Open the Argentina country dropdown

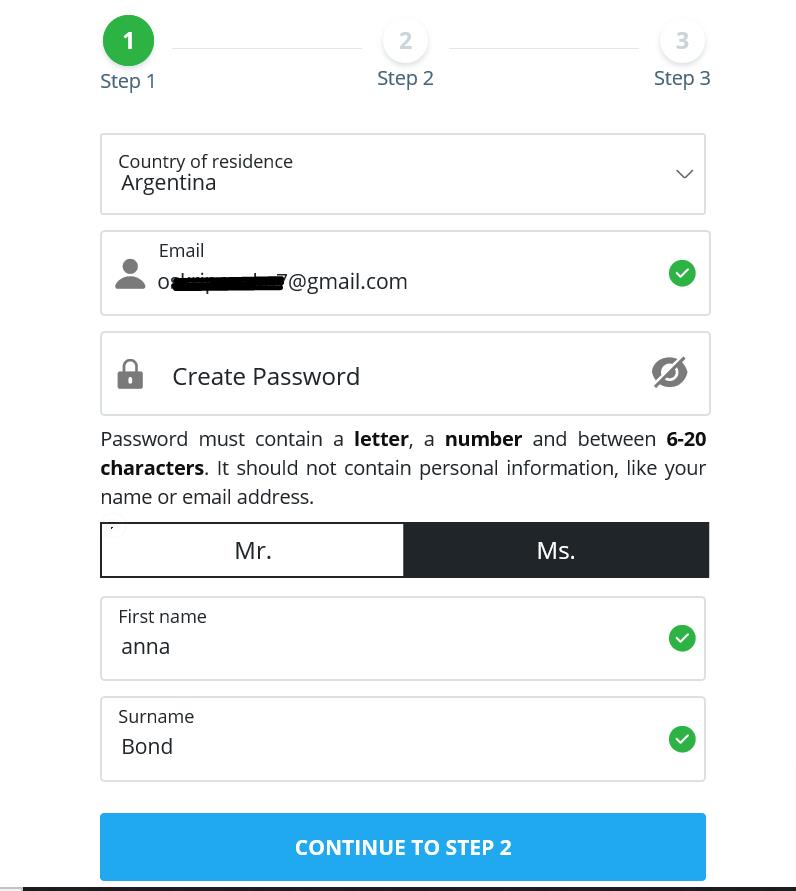click(x=403, y=174)
